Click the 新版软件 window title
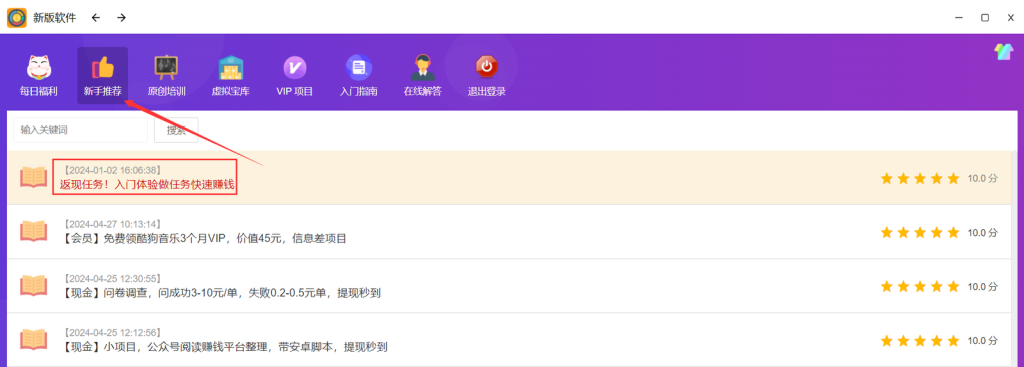Screen dimensions: 1024x367 (x=55, y=18)
